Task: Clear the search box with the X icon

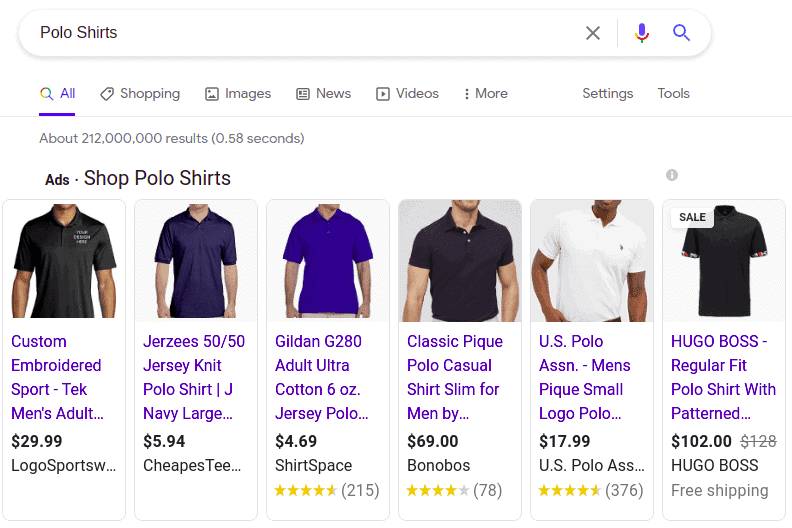Action: (x=592, y=33)
